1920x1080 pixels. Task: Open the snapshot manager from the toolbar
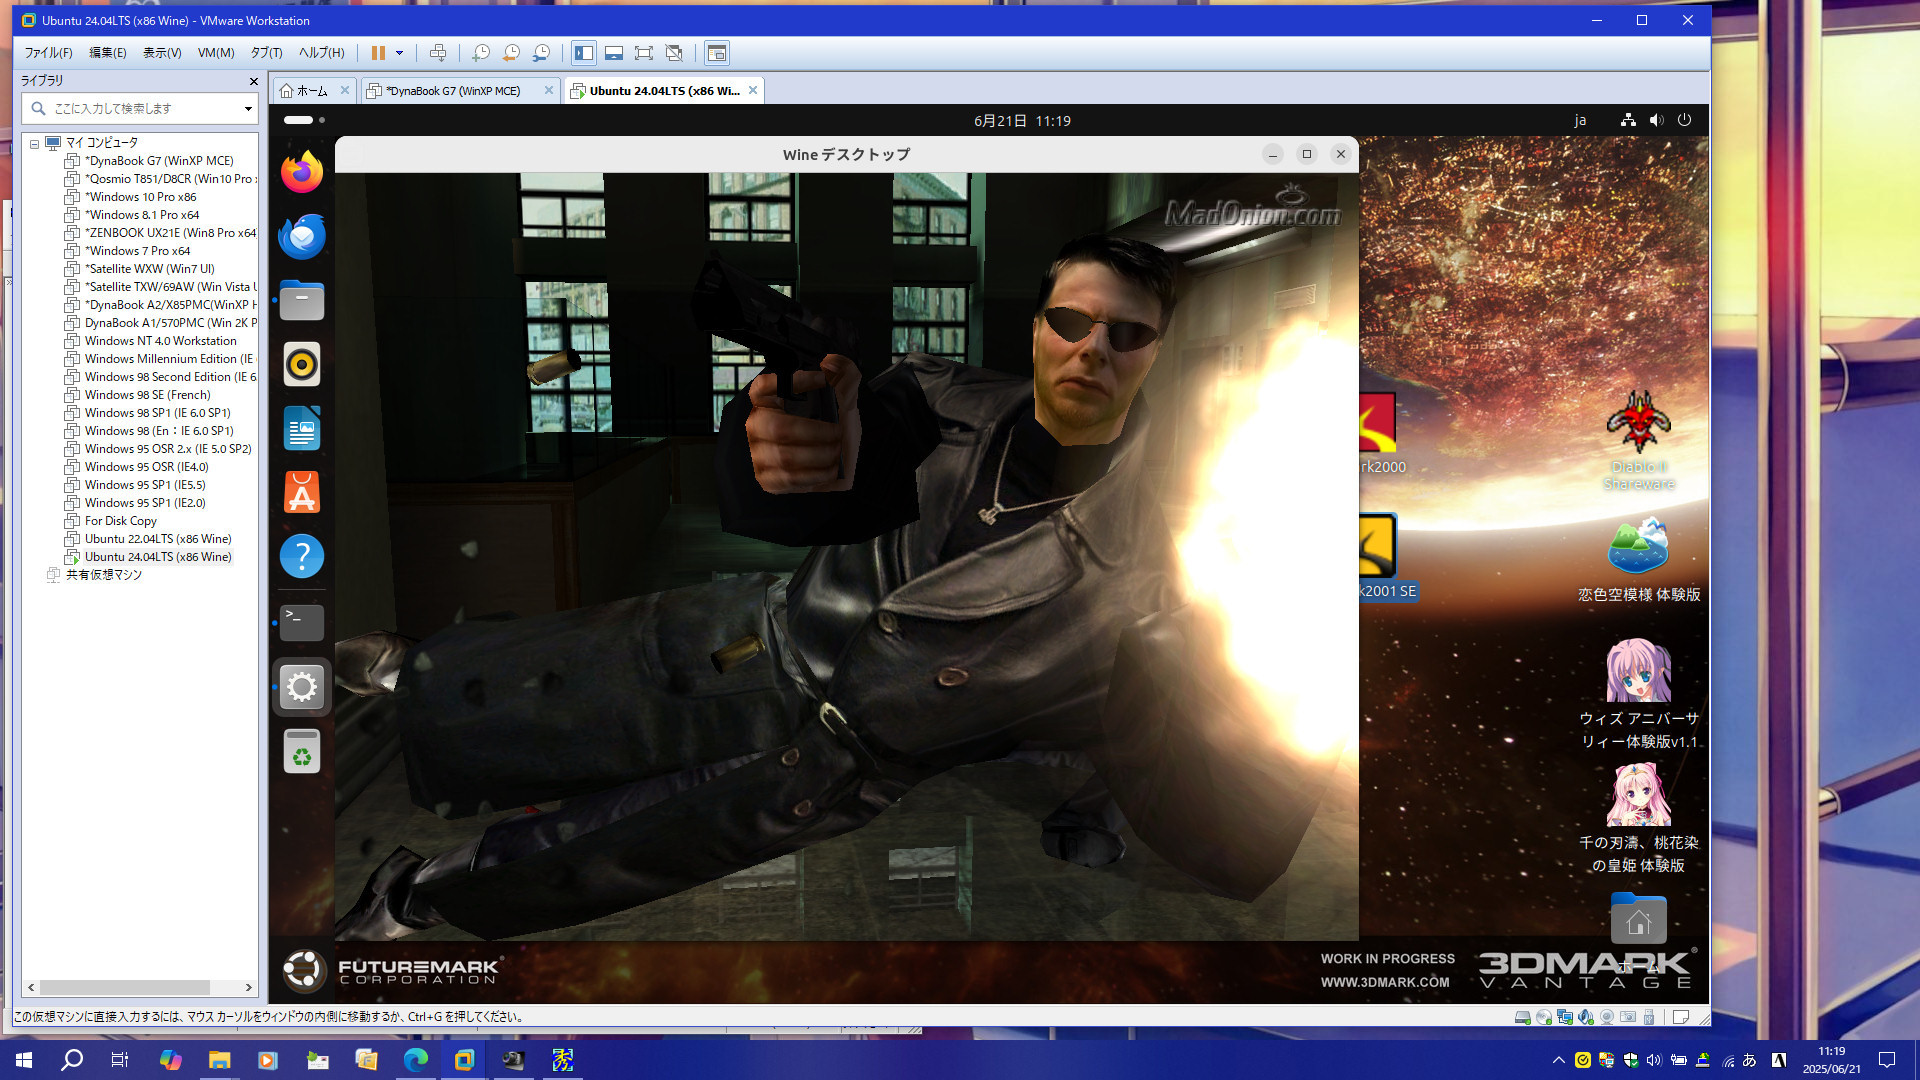click(x=541, y=53)
